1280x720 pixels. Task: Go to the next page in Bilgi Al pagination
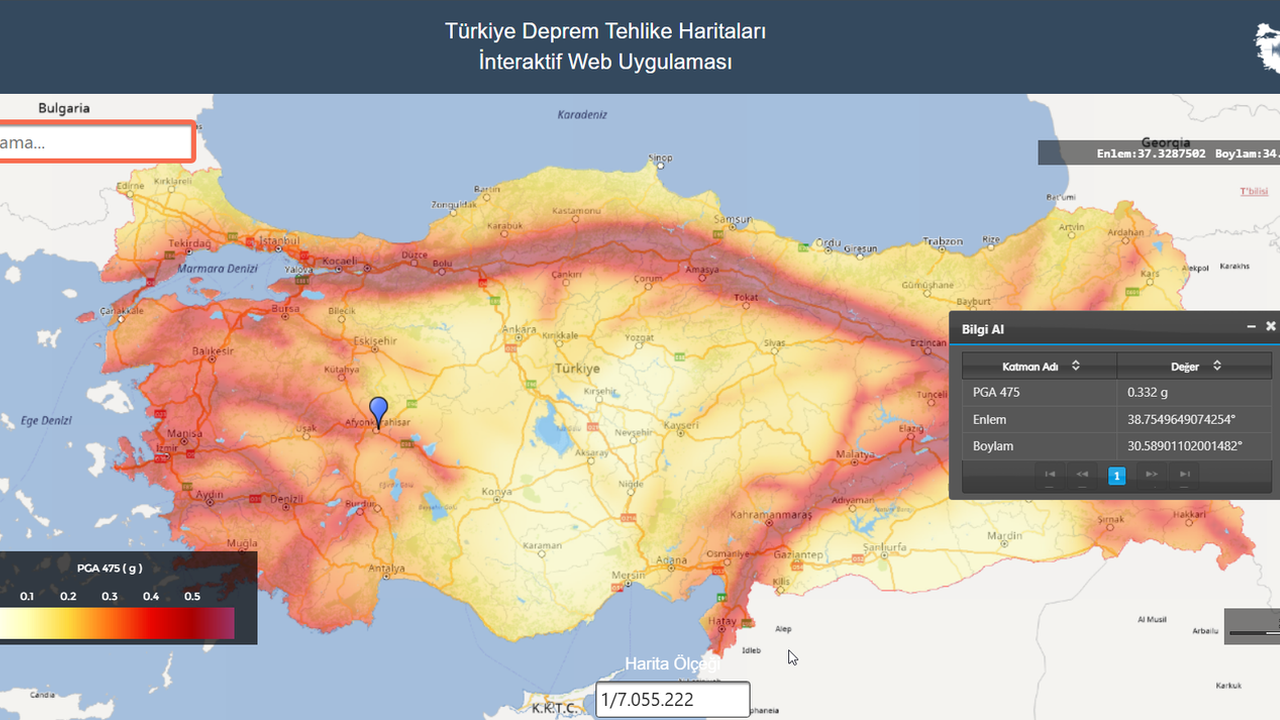point(1150,475)
